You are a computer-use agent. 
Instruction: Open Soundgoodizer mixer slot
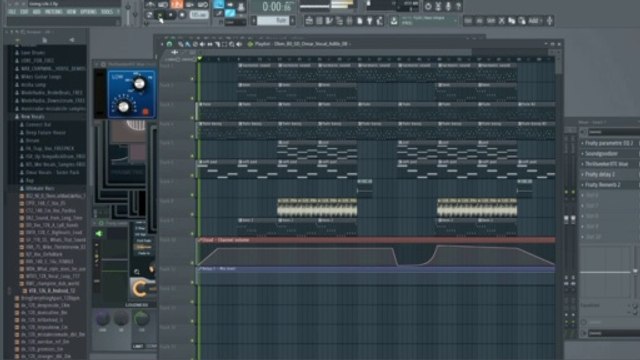coord(602,154)
